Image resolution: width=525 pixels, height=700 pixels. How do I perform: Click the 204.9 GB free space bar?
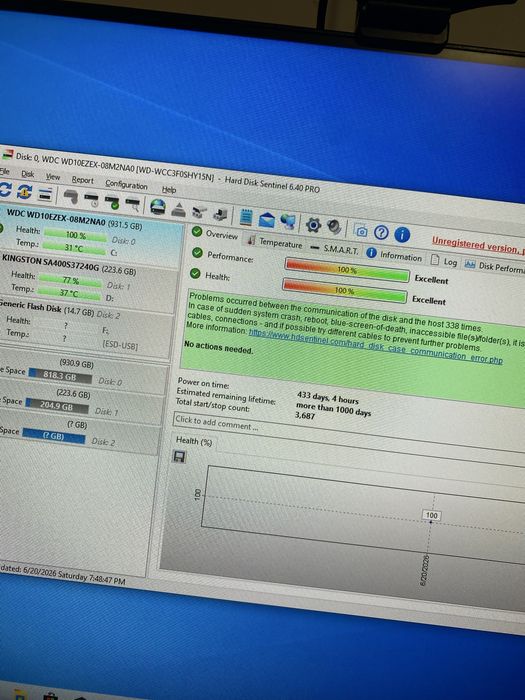click(x=57, y=406)
